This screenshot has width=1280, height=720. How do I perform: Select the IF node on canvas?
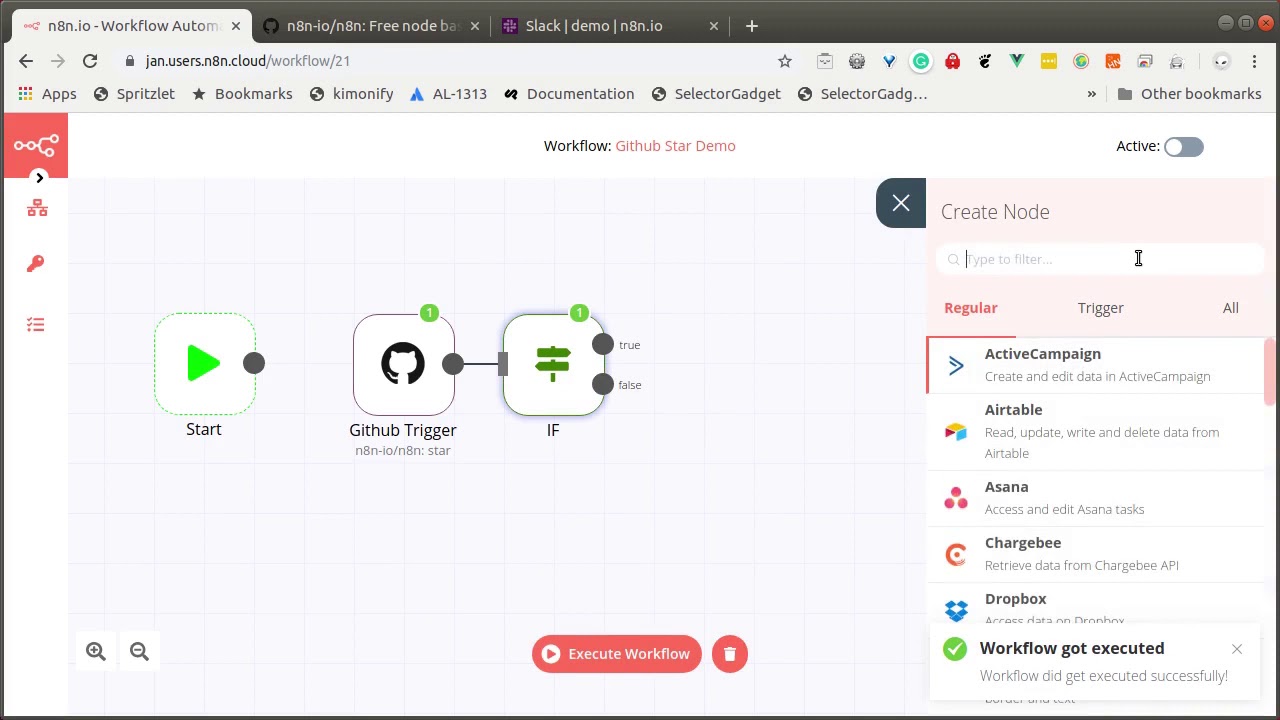coord(553,364)
